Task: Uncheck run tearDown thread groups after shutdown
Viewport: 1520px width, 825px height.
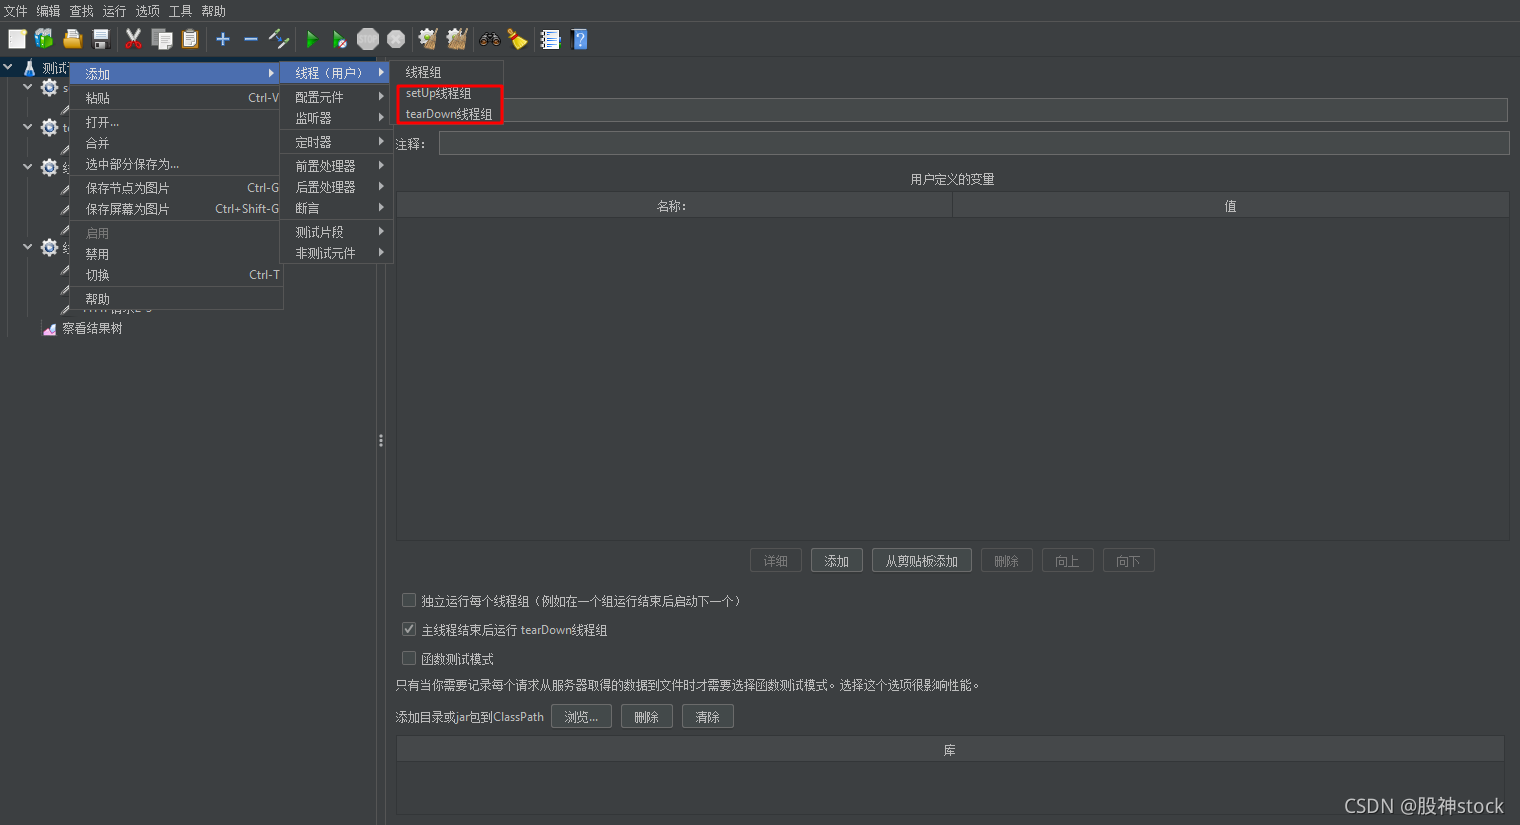Action: [409, 629]
